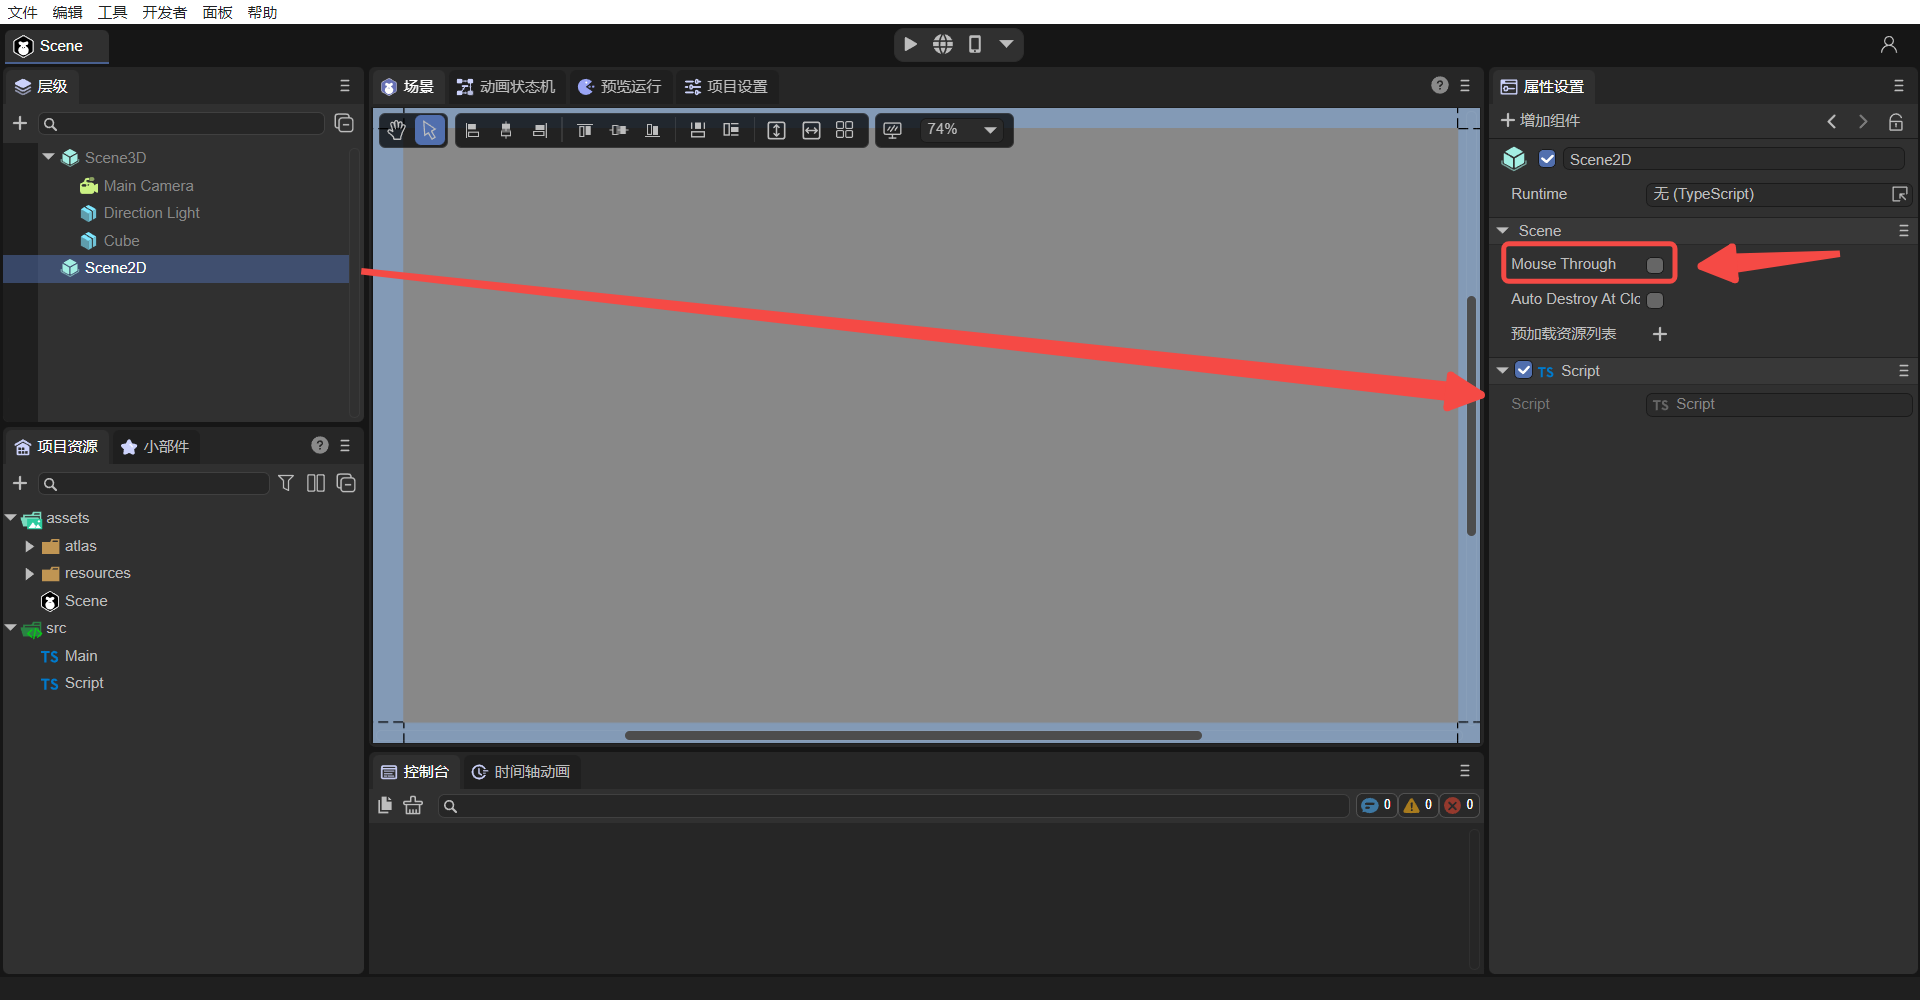Image resolution: width=1920 pixels, height=1000 pixels.
Task: Click the play preview button
Action: pyautogui.click(x=910, y=44)
